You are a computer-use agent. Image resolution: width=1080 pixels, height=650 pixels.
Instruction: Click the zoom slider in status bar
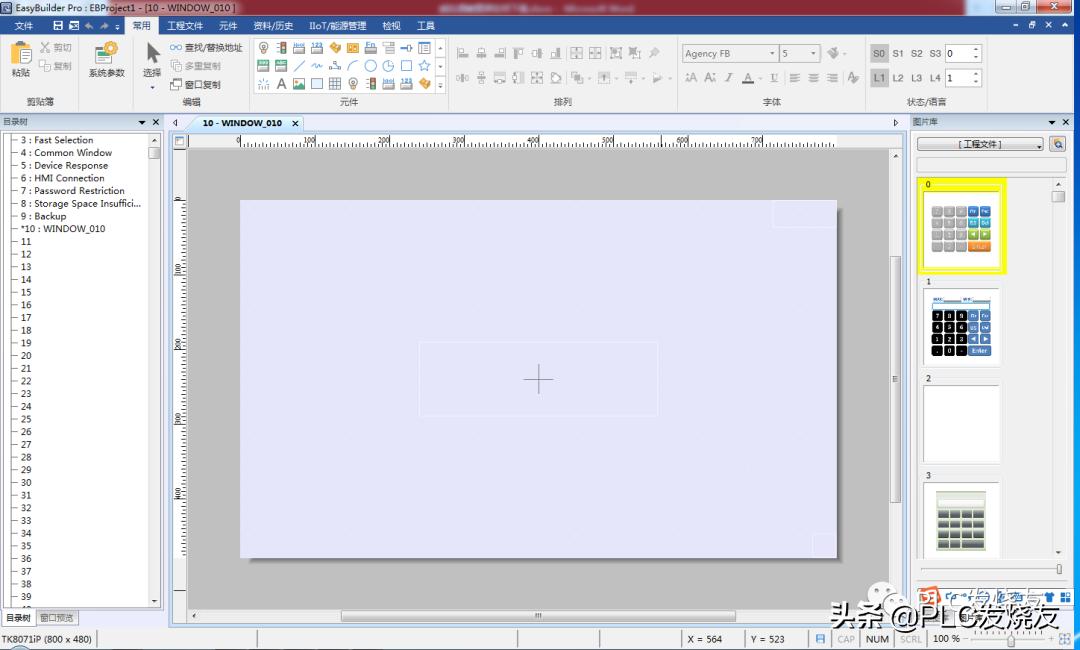click(1010, 639)
